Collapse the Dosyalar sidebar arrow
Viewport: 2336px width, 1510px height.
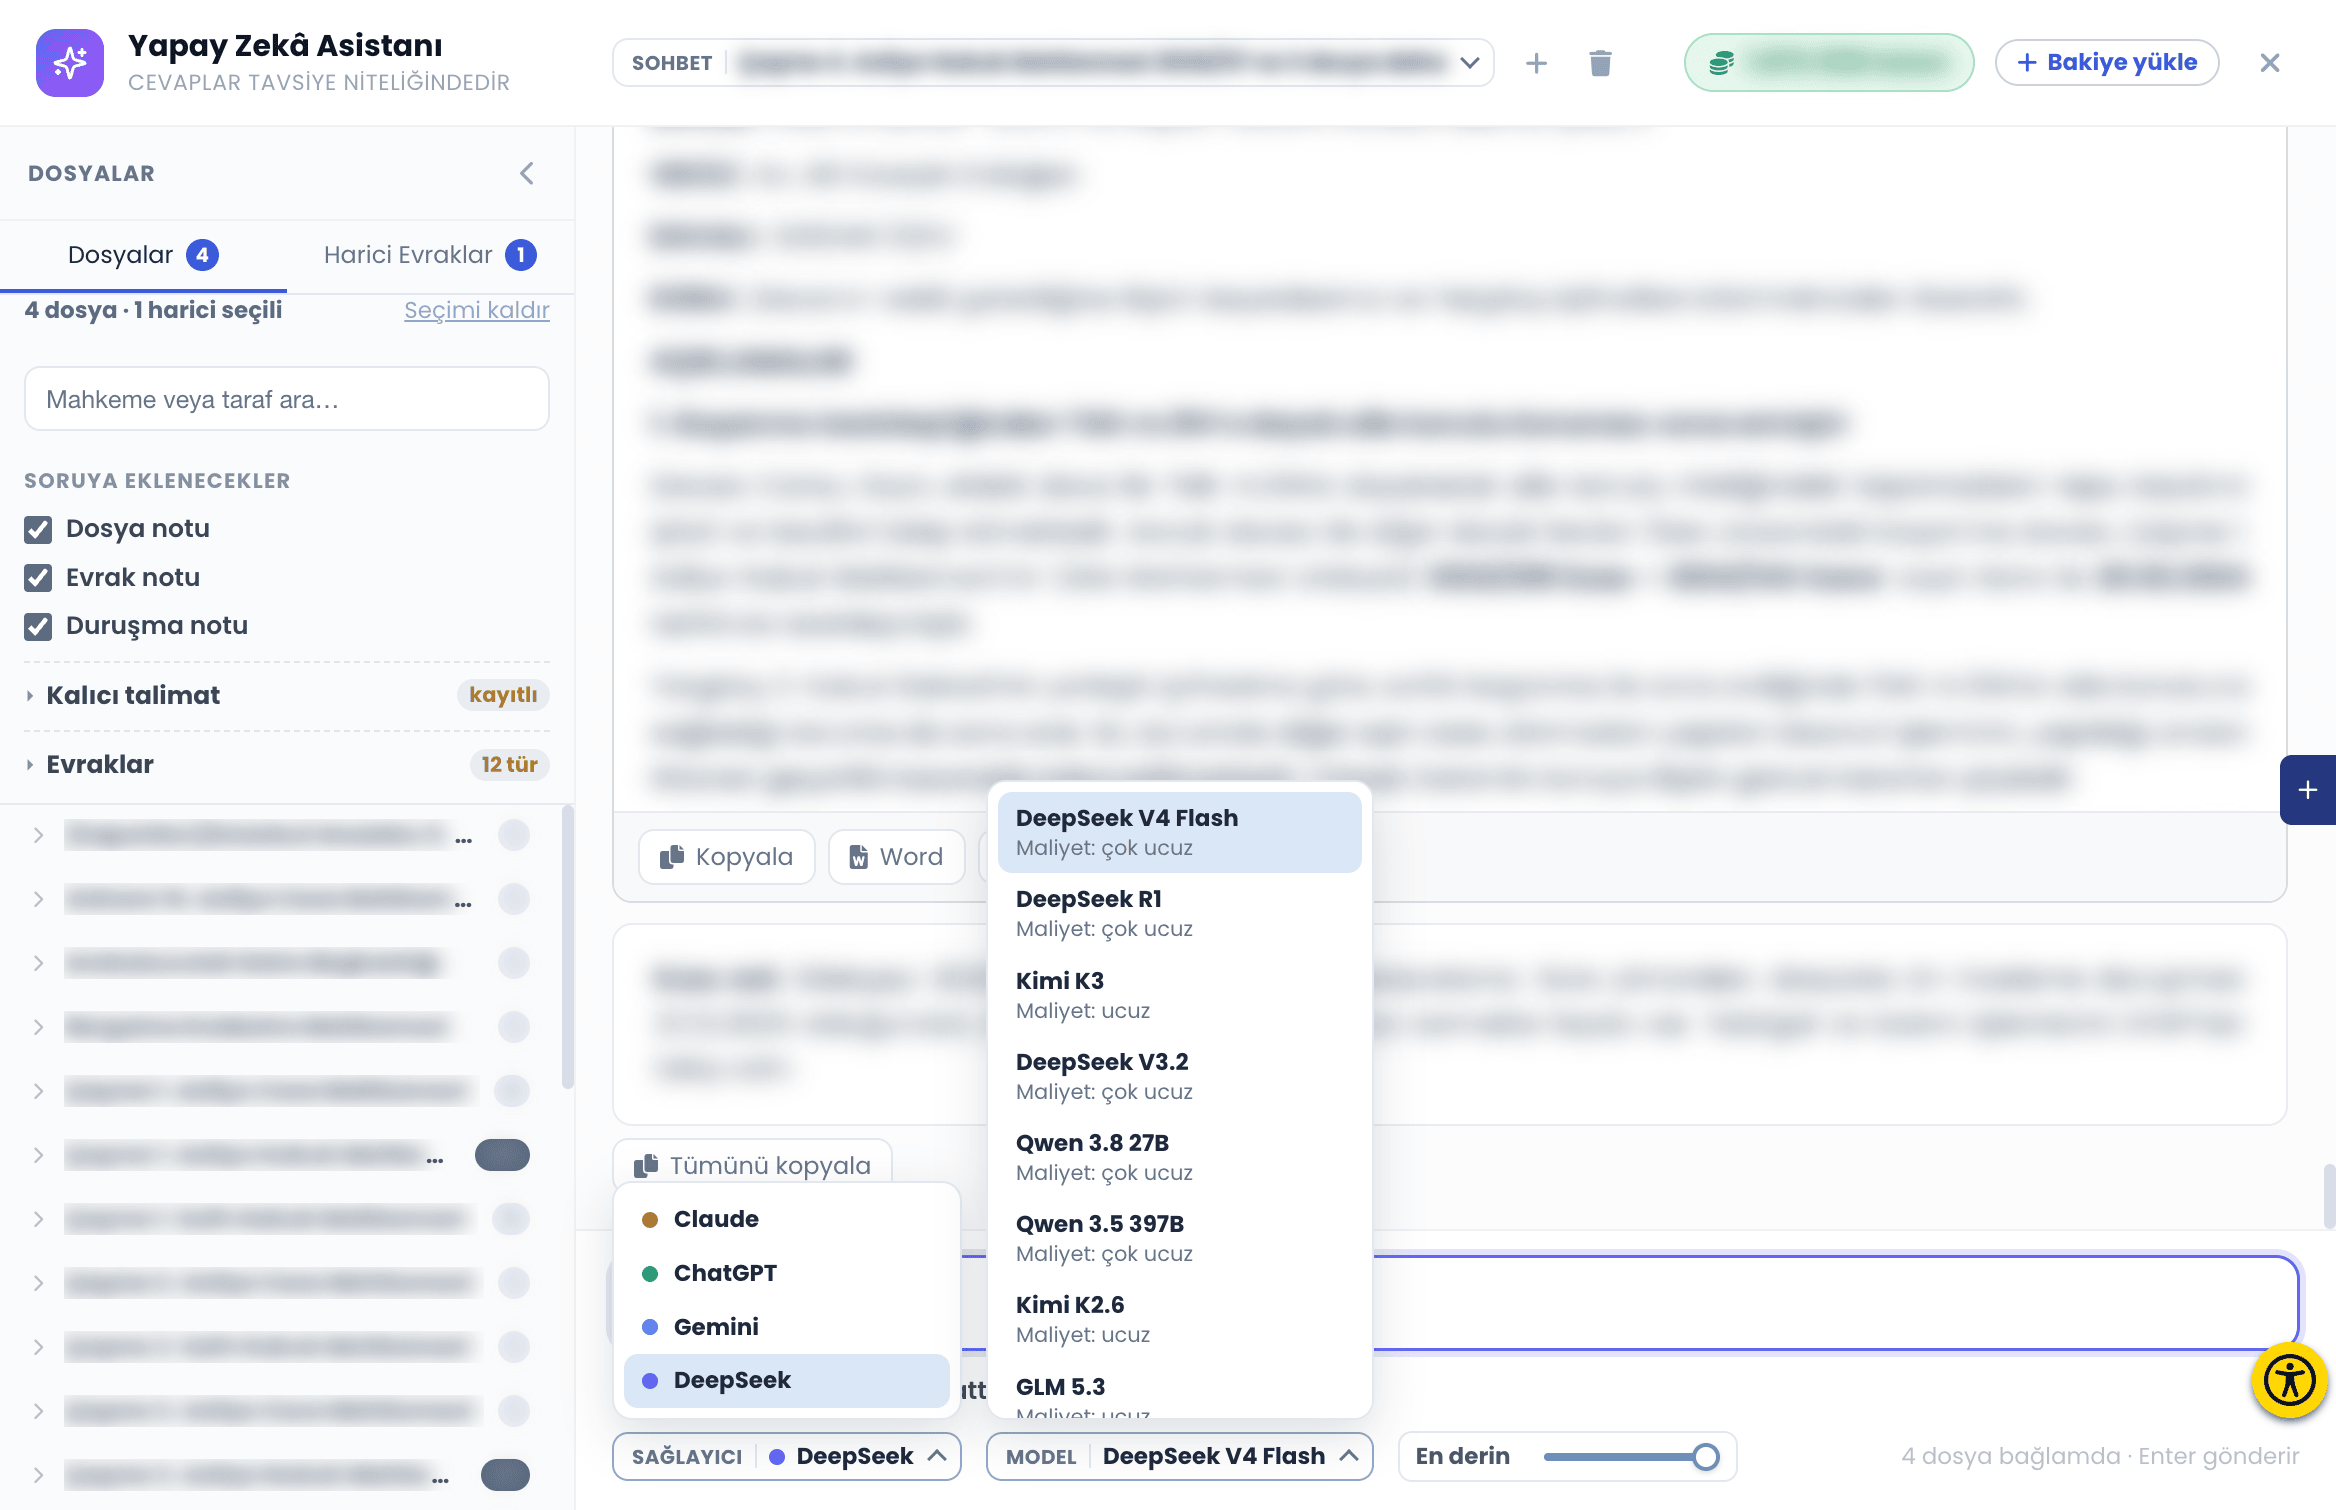(527, 173)
